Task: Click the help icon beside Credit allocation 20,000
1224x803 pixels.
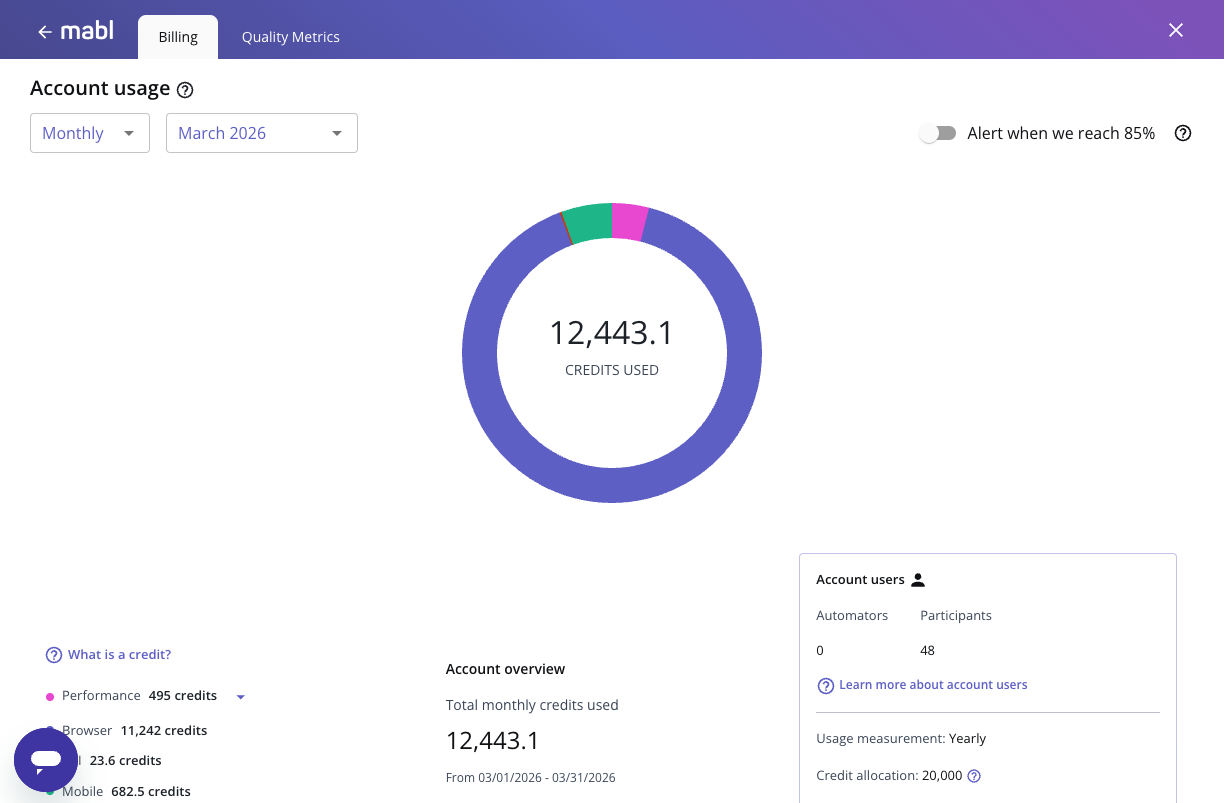Action: pyautogui.click(x=974, y=775)
